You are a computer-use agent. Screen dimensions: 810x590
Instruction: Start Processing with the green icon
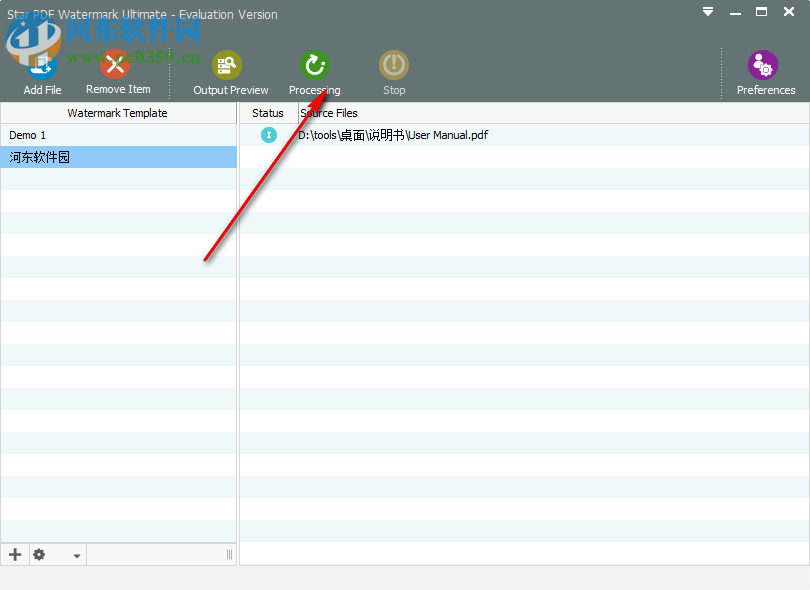coord(315,66)
